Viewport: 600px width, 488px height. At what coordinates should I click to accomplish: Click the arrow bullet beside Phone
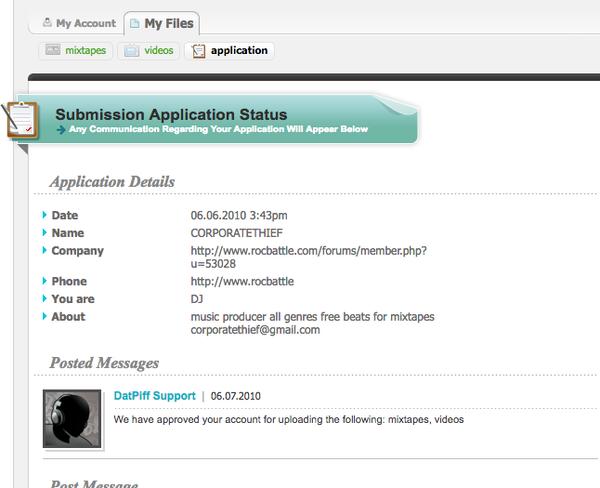[x=44, y=281]
